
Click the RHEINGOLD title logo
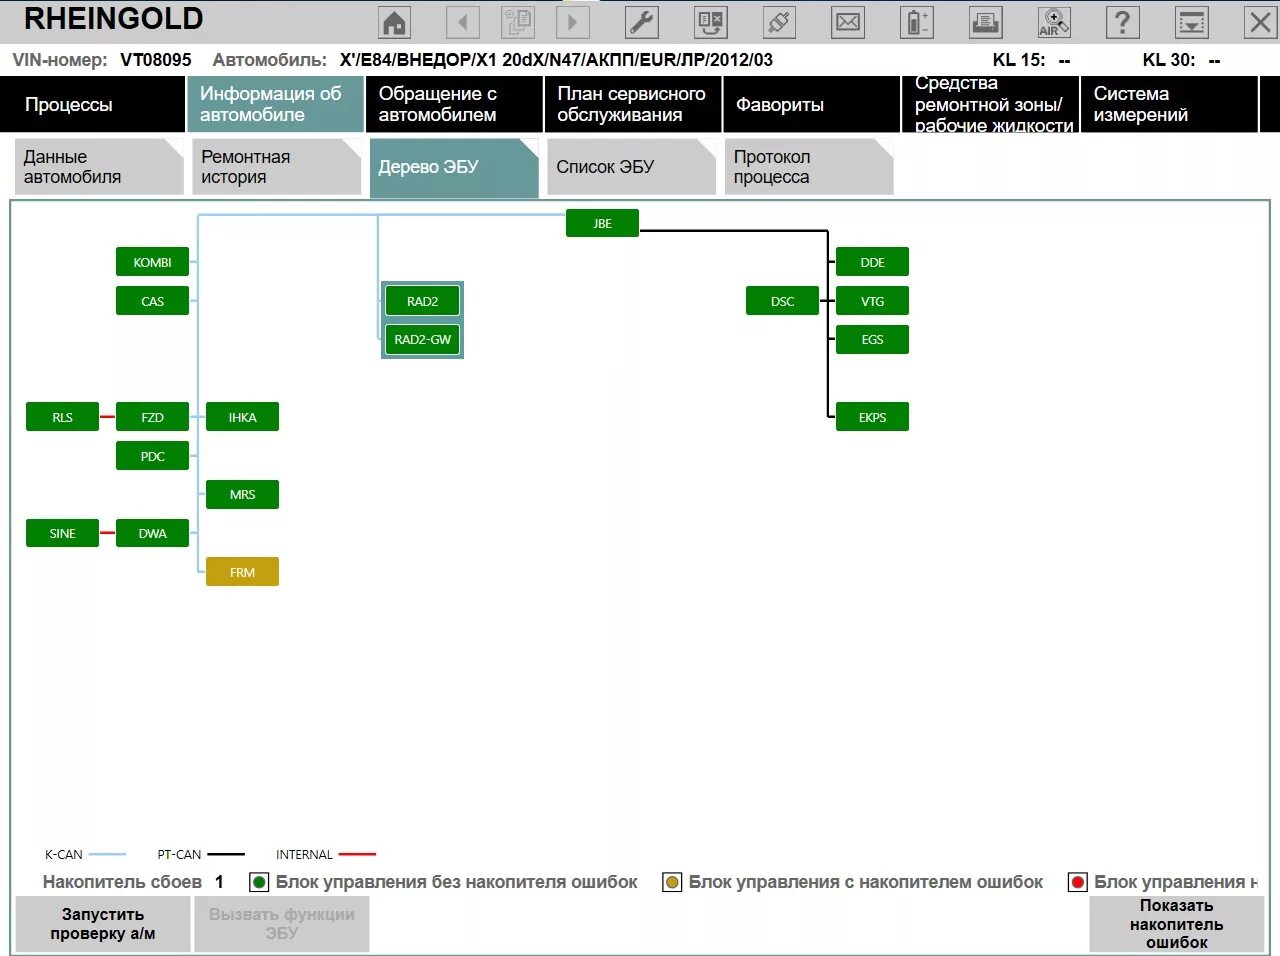[x=113, y=19]
